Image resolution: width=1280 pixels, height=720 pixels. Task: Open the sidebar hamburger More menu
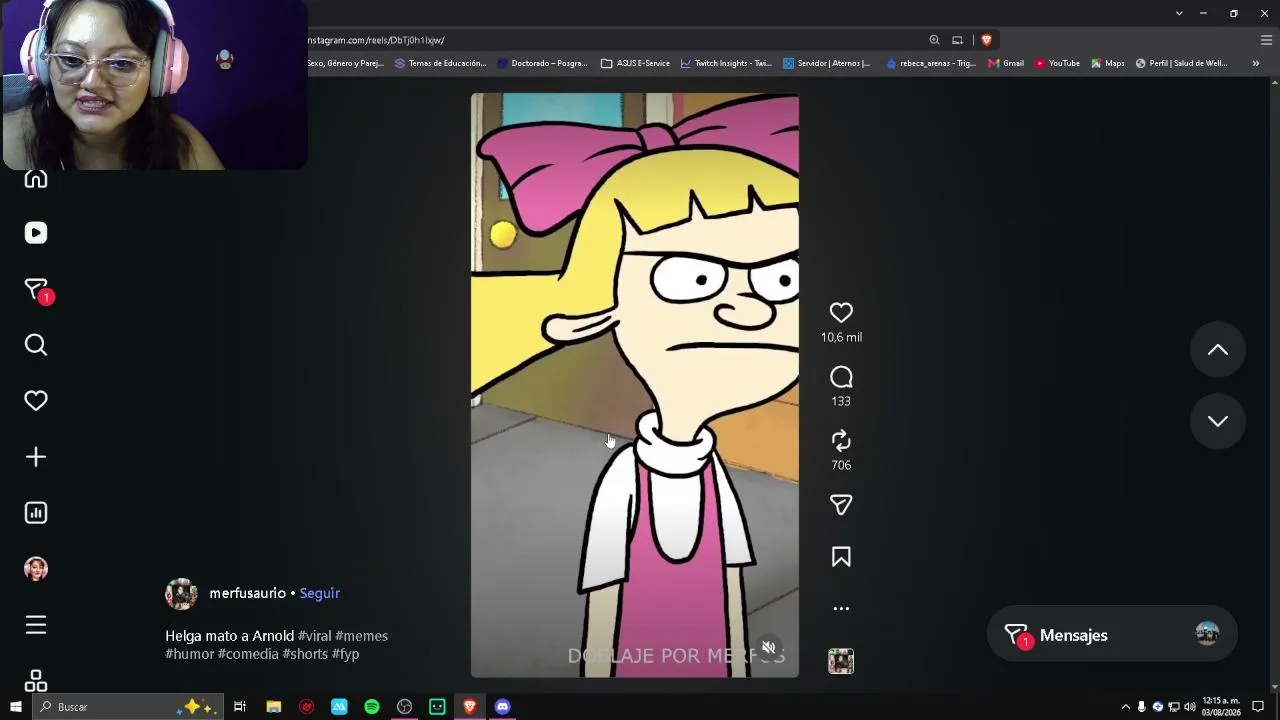click(36, 625)
